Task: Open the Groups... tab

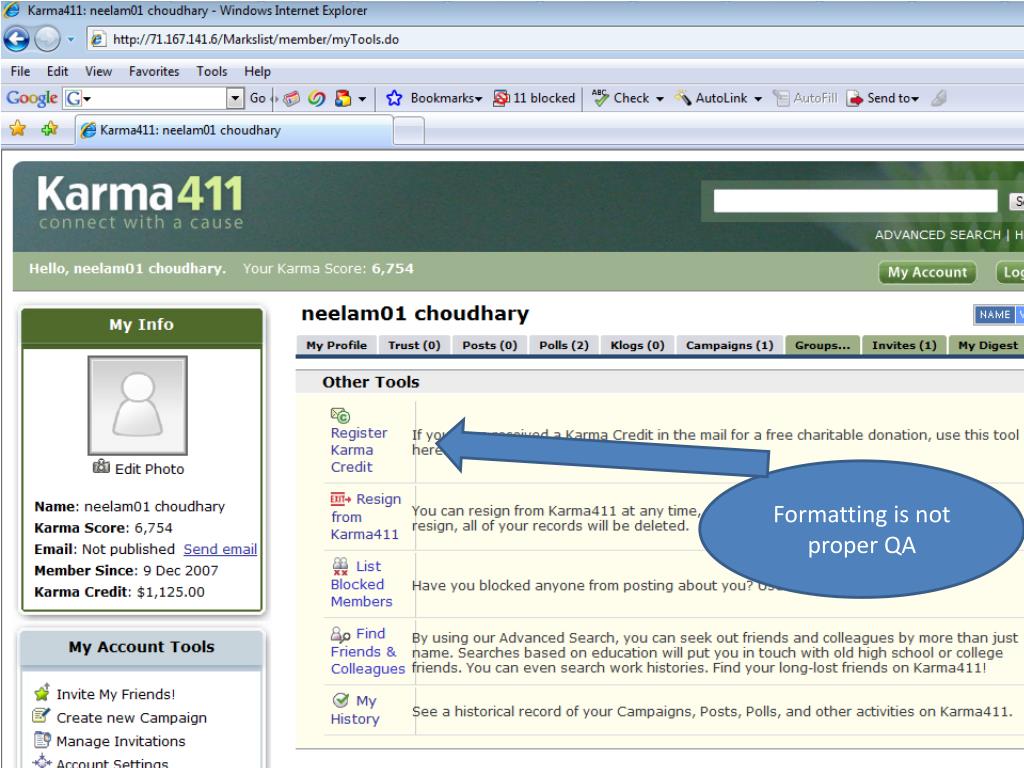Action: (822, 345)
